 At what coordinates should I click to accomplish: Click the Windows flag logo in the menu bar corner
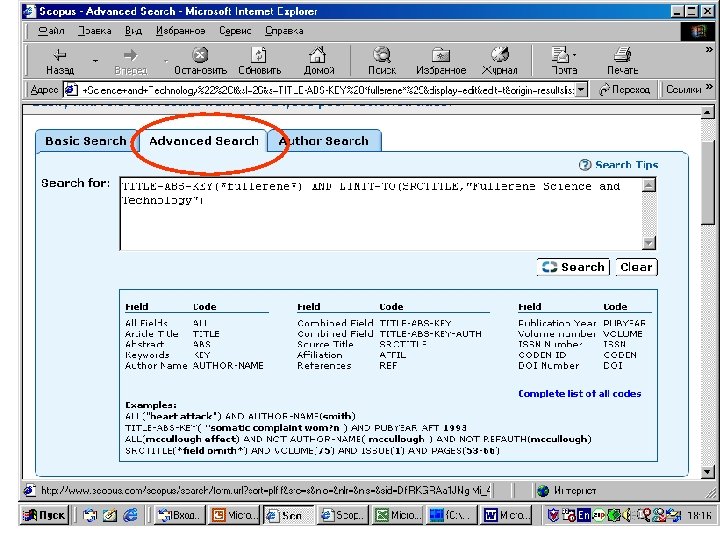click(698, 31)
